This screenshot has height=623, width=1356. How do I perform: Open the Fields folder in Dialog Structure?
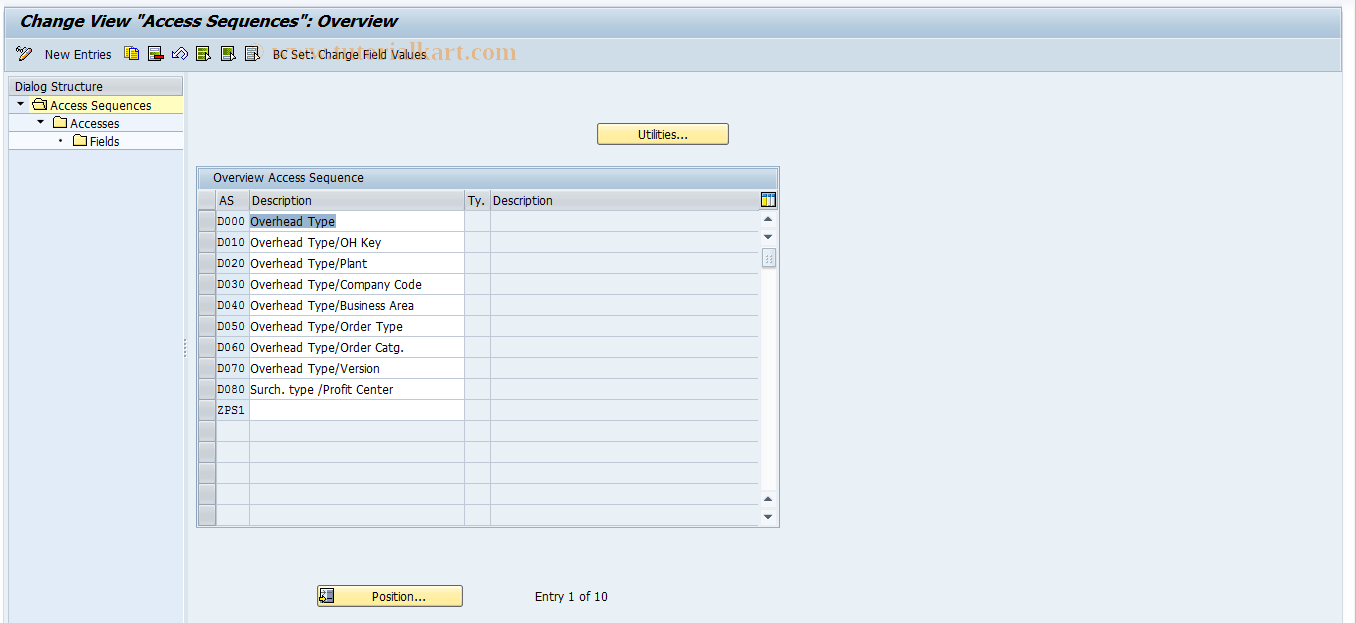coord(96,141)
